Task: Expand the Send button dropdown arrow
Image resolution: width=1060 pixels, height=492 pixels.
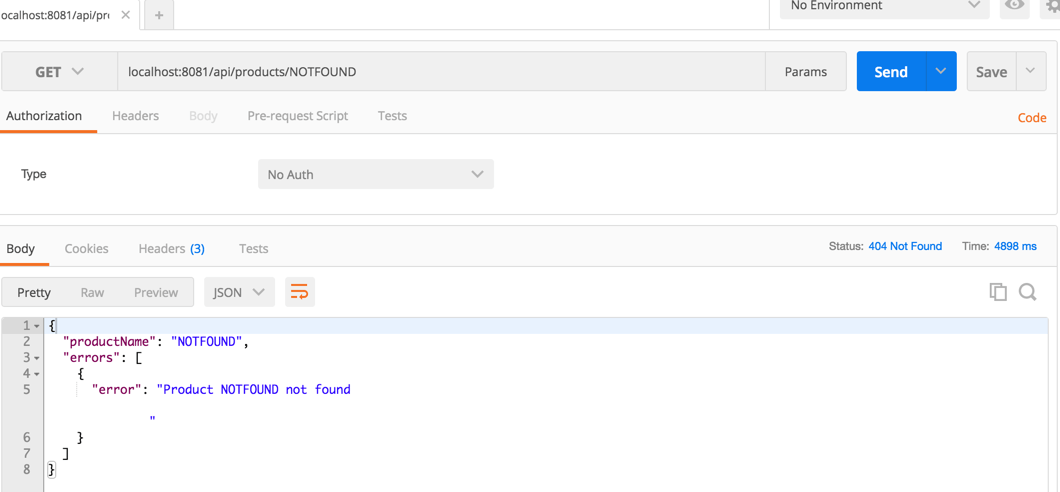Action: coord(941,72)
